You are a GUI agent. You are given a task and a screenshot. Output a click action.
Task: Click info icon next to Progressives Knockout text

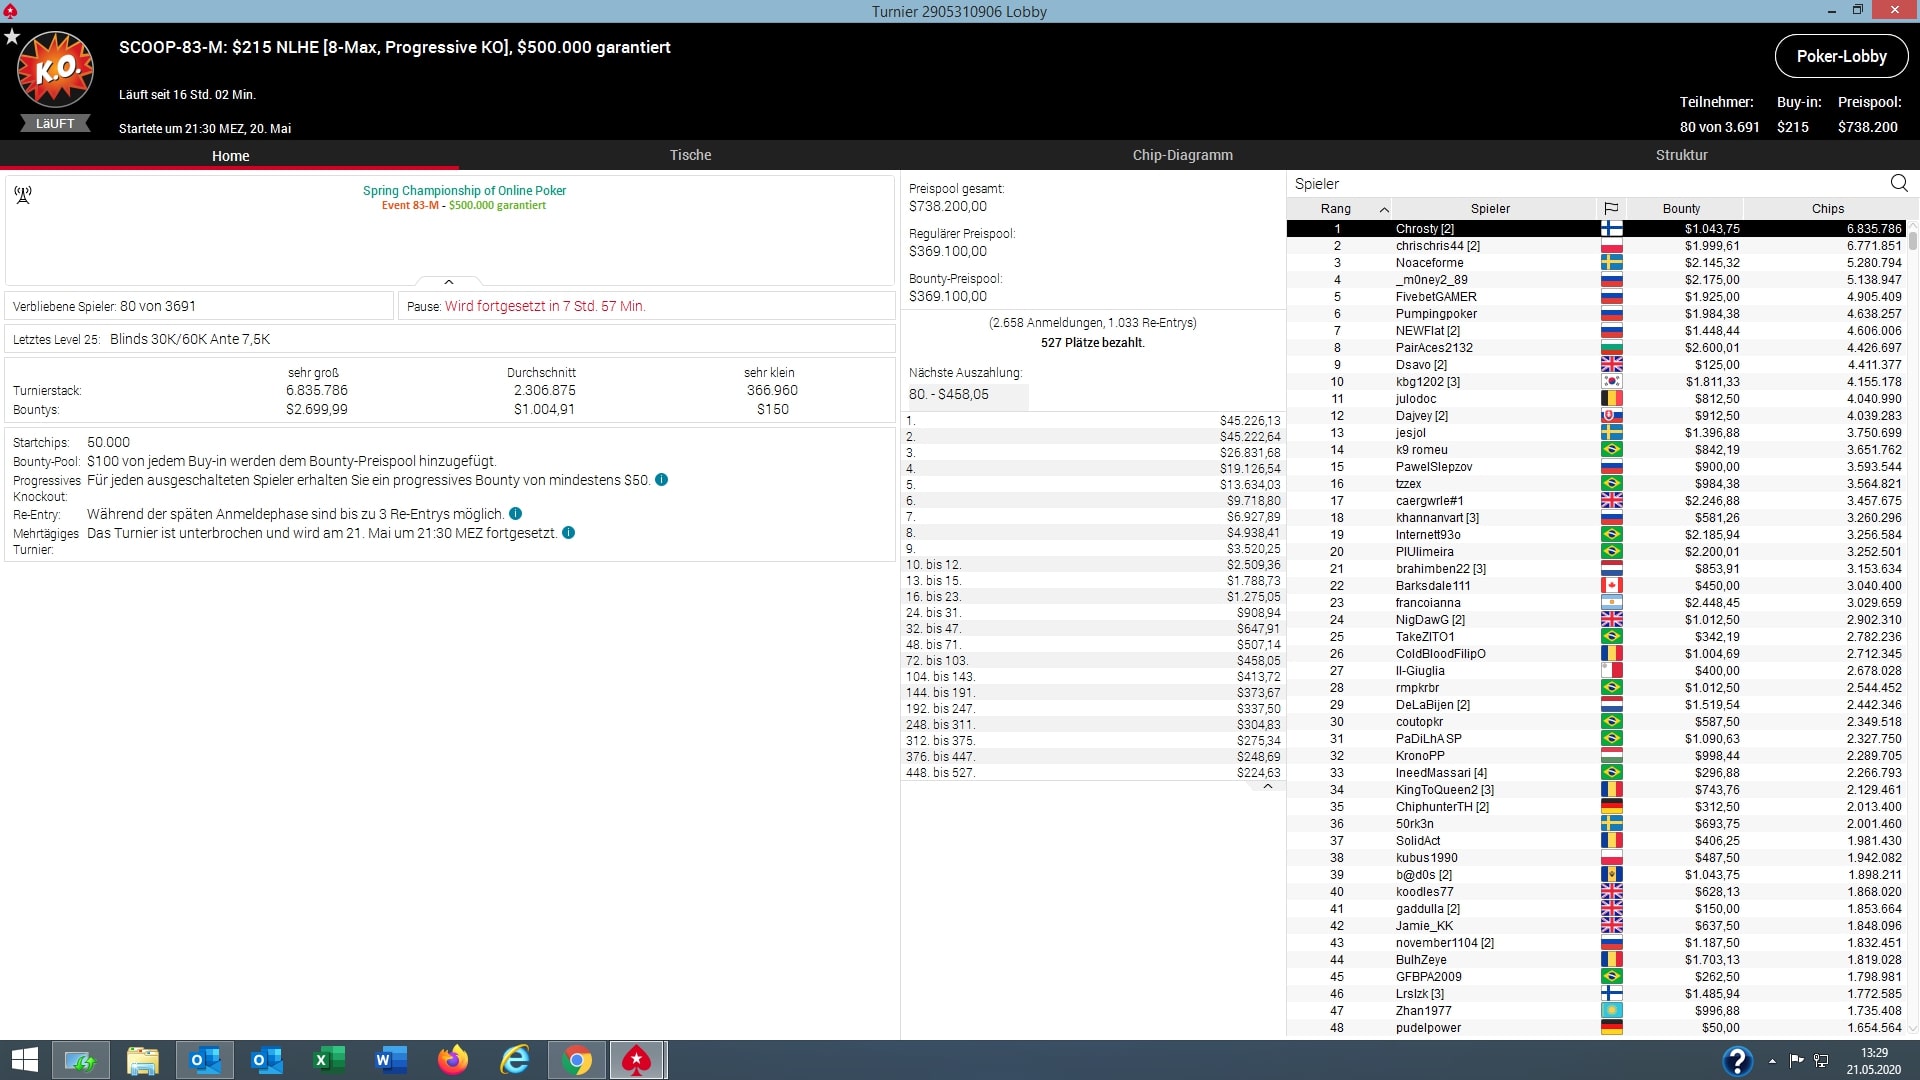tap(661, 480)
